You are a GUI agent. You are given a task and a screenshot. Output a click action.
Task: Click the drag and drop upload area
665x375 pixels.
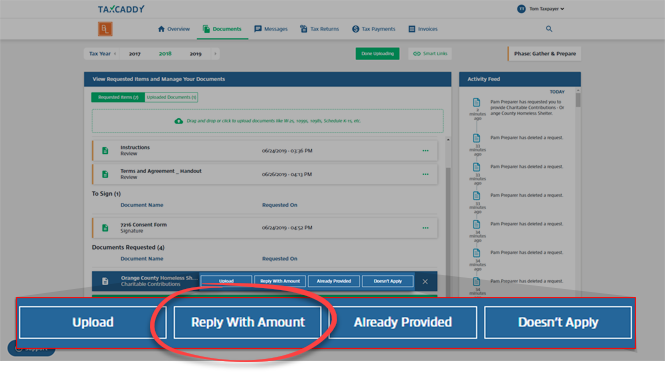tap(268, 121)
